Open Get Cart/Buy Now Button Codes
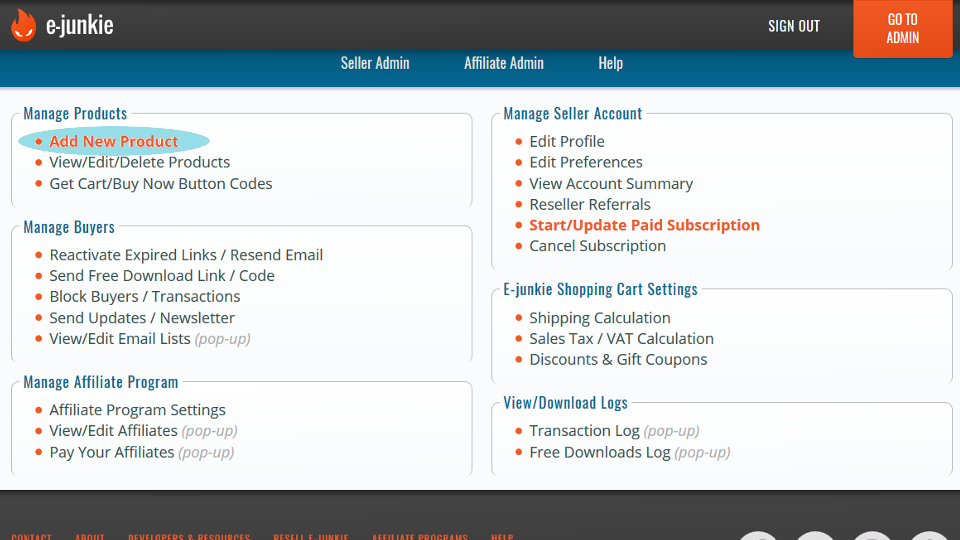The image size is (960, 540). [x=161, y=184]
